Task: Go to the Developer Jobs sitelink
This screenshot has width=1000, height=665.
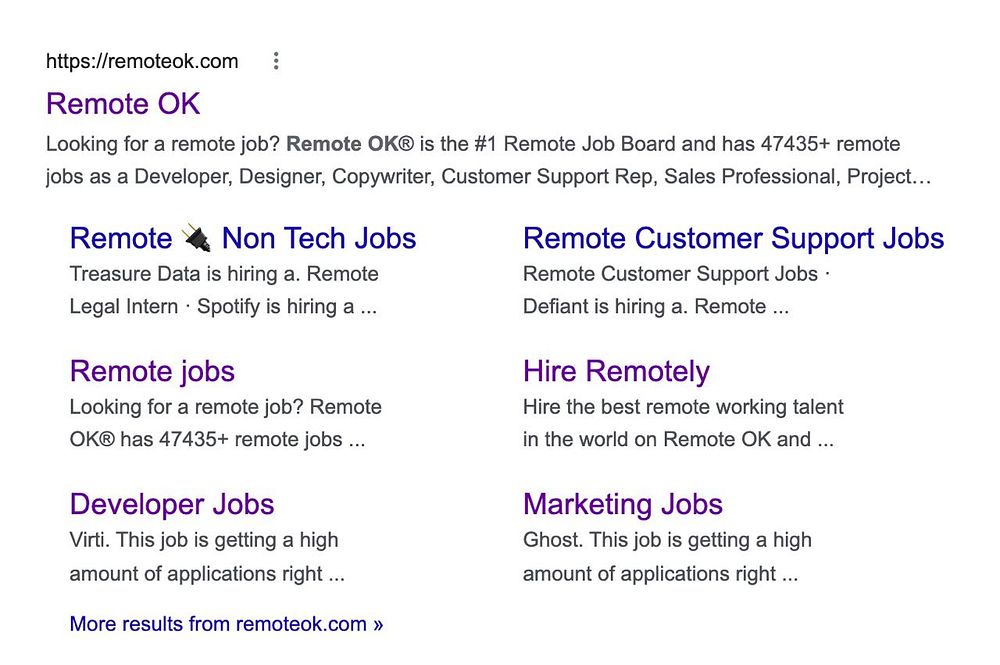Action: pyautogui.click(x=172, y=504)
